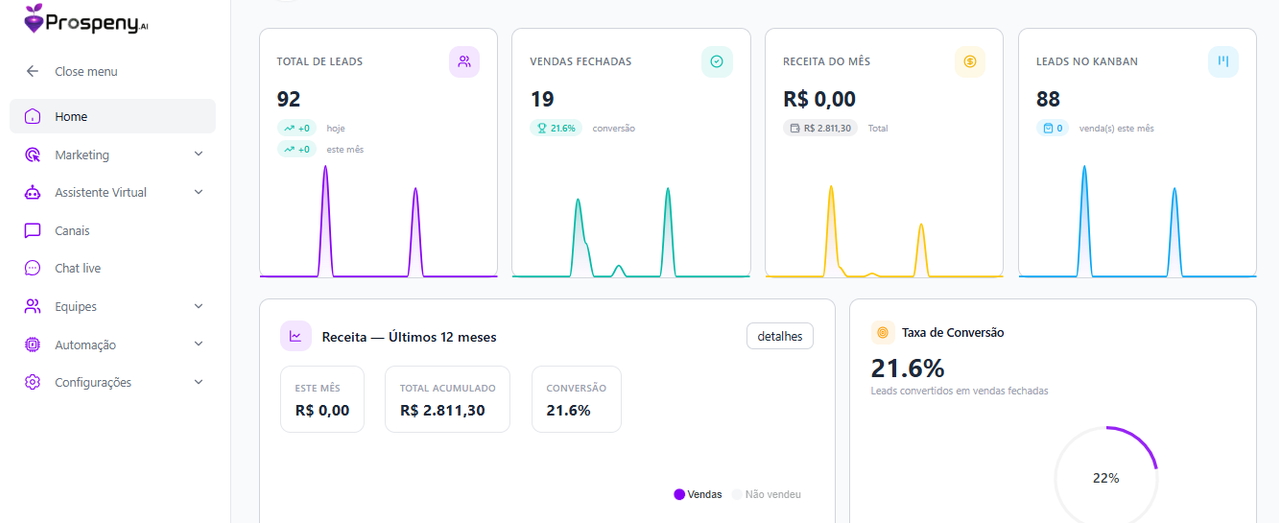
Task: Click the calendar icon in the Kanban 0 badge
Action: 1048,128
